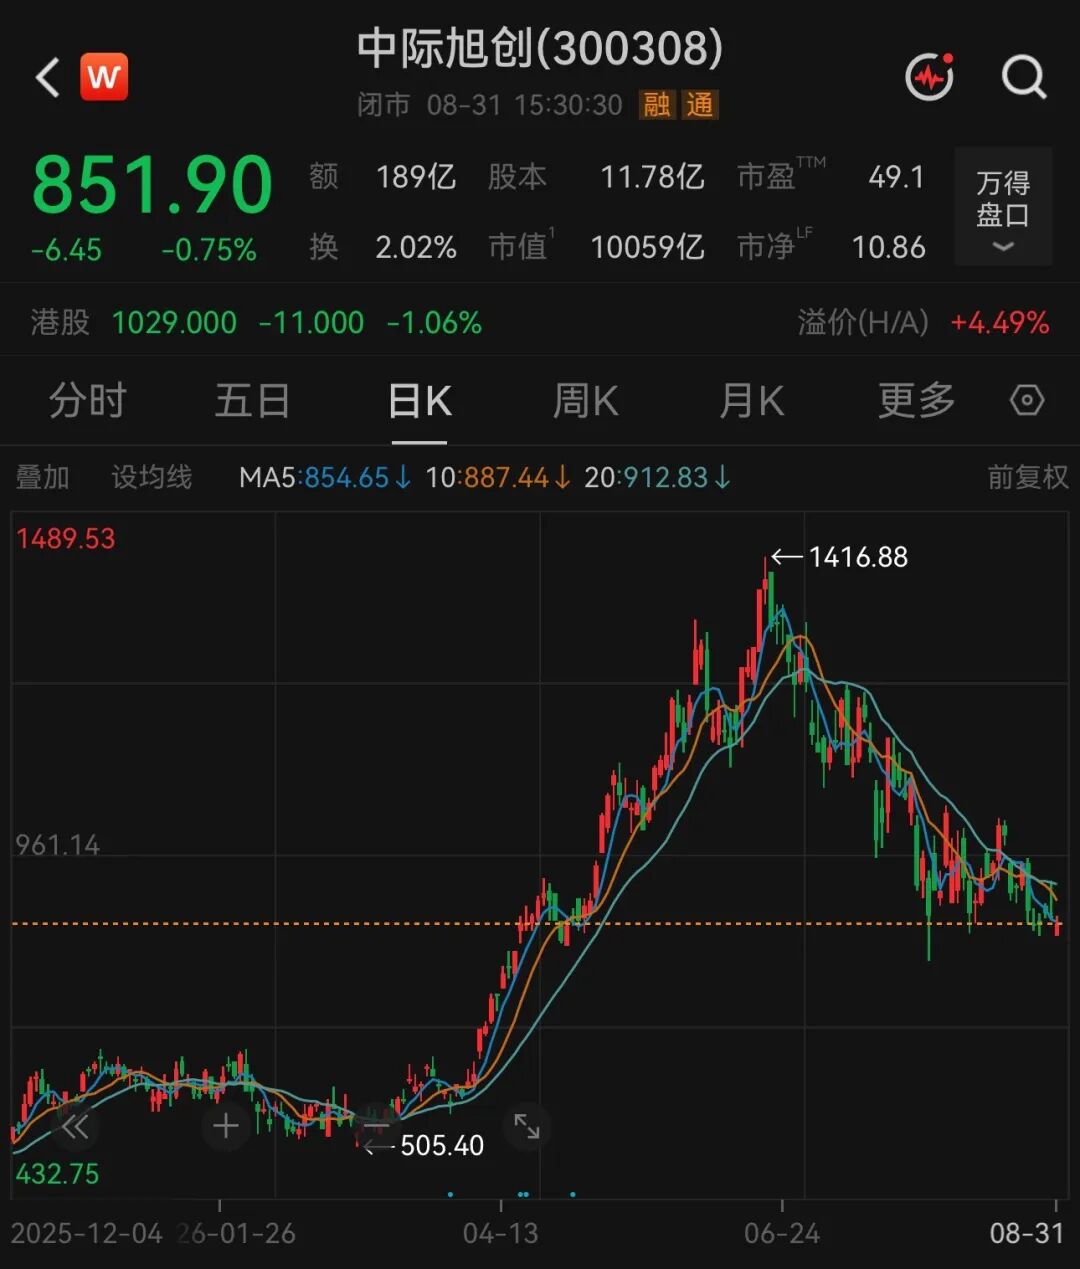Open the heartbeat alert icon

coord(930,76)
